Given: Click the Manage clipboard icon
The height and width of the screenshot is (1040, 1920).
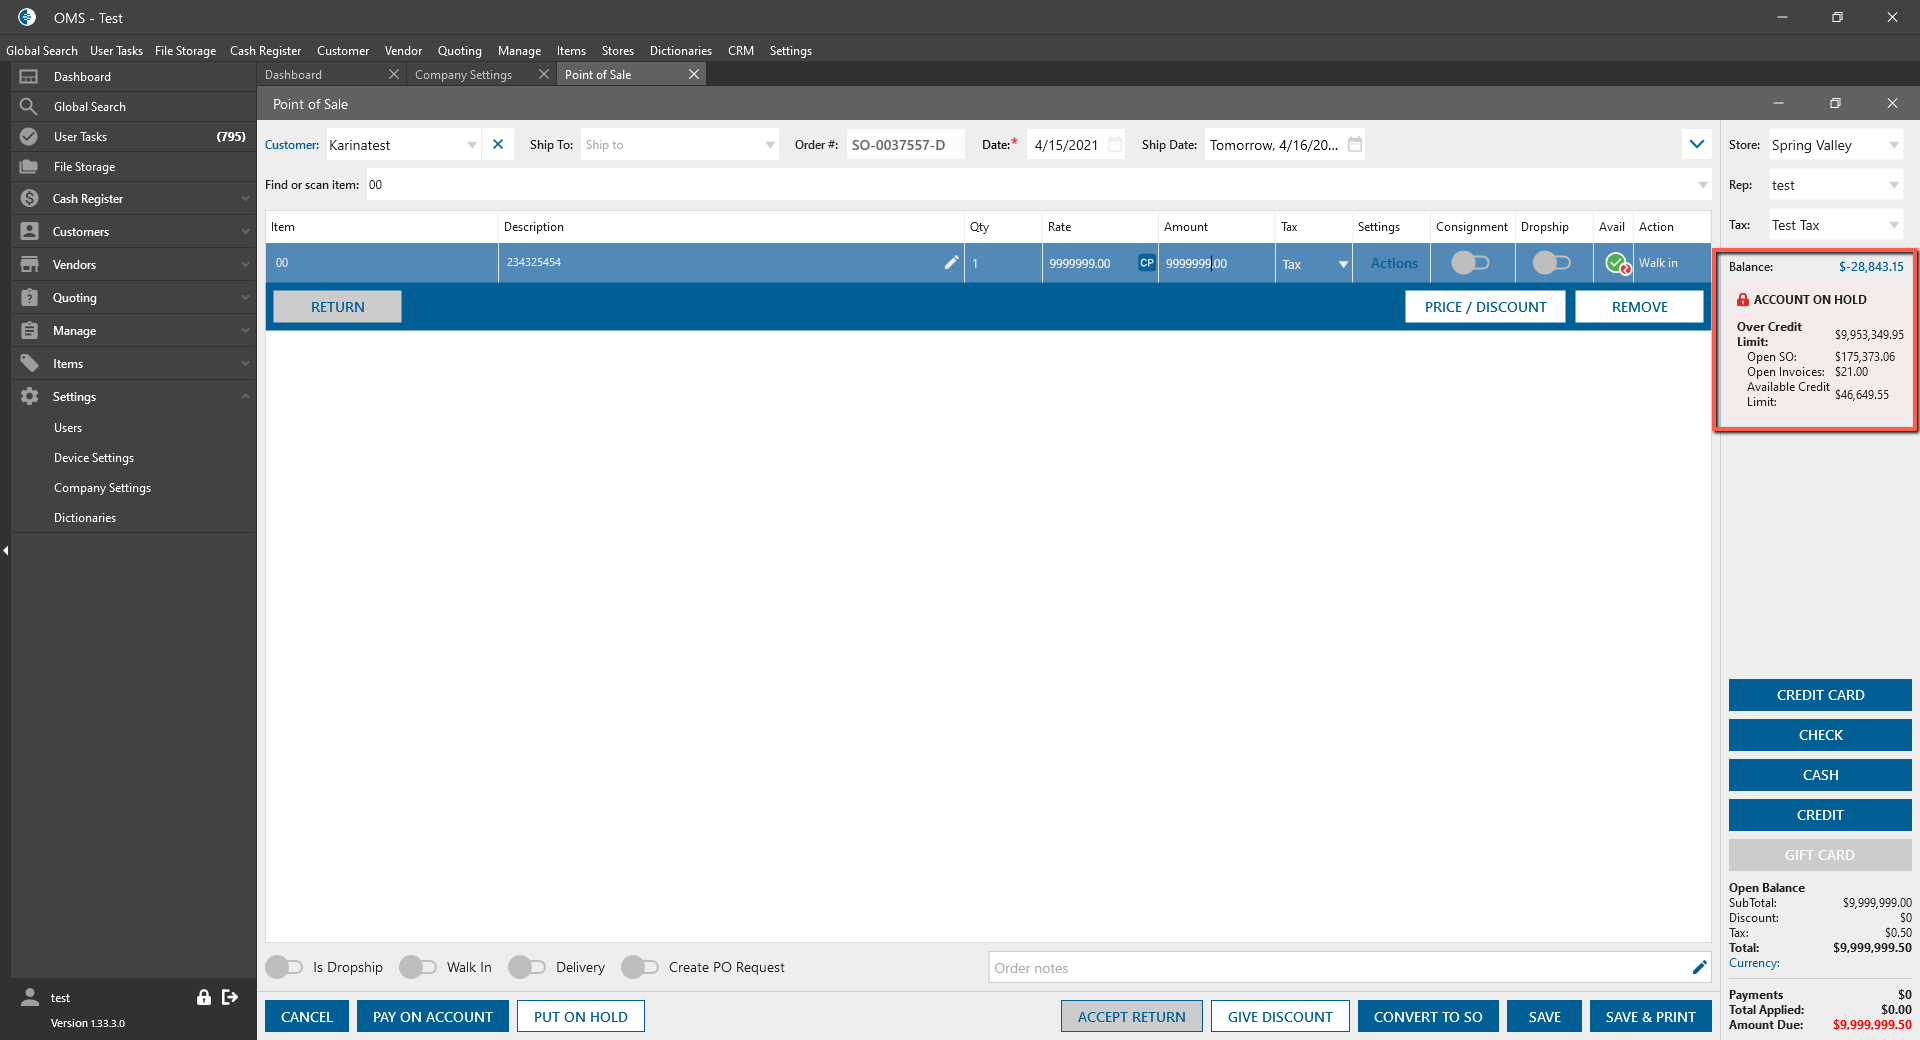Looking at the screenshot, I should [x=29, y=330].
